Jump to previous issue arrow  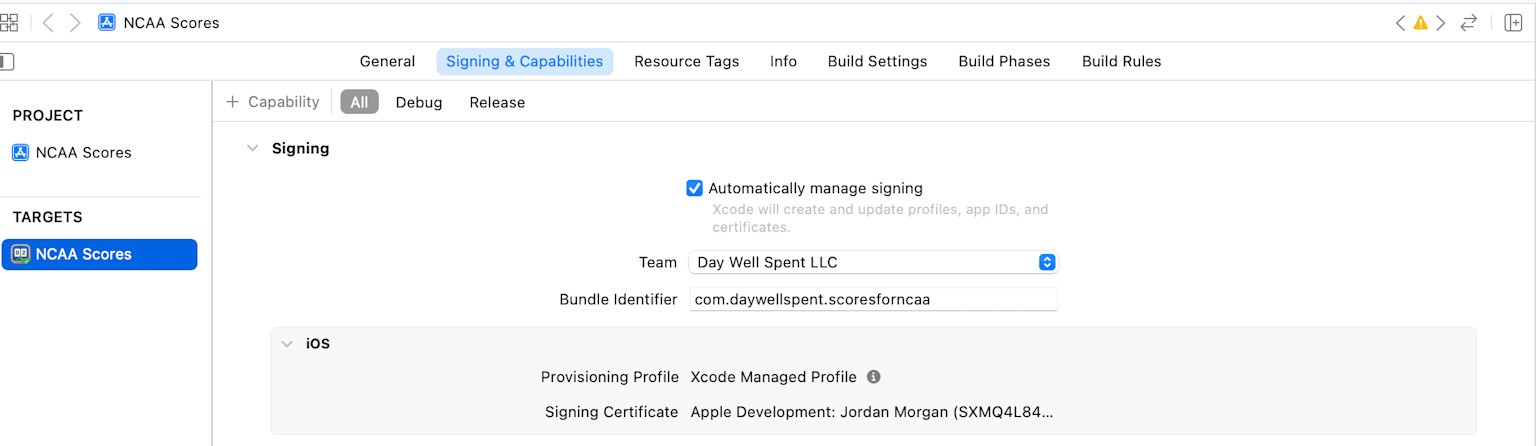[1400, 22]
